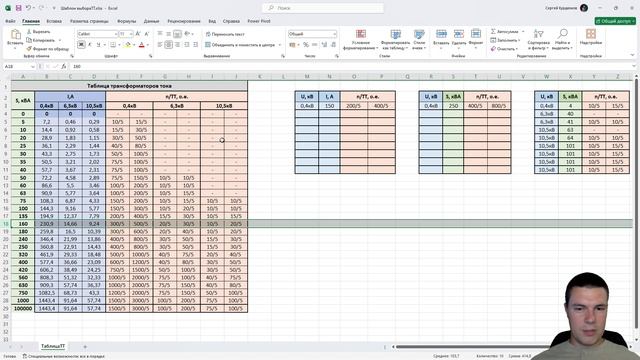Toggle italic formatting (К)

pyautogui.click(x=90, y=45)
